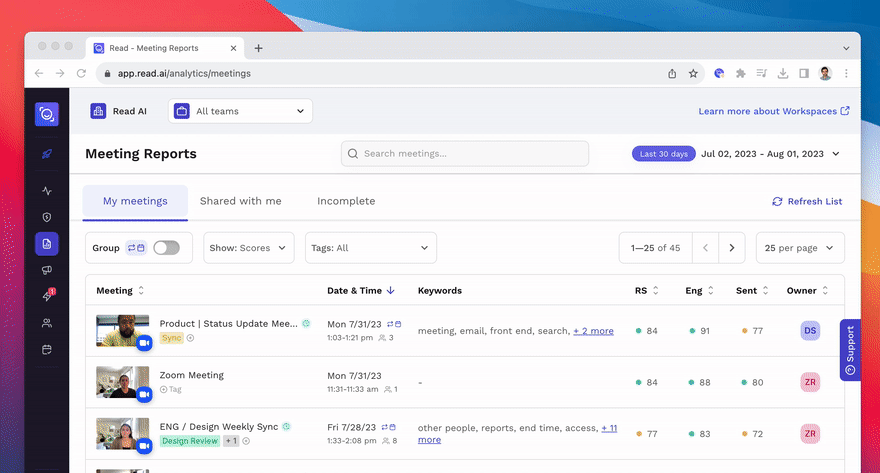The height and width of the screenshot is (473, 880).
Task: Open the activity pulse icon in sidebar
Action: click(47, 191)
